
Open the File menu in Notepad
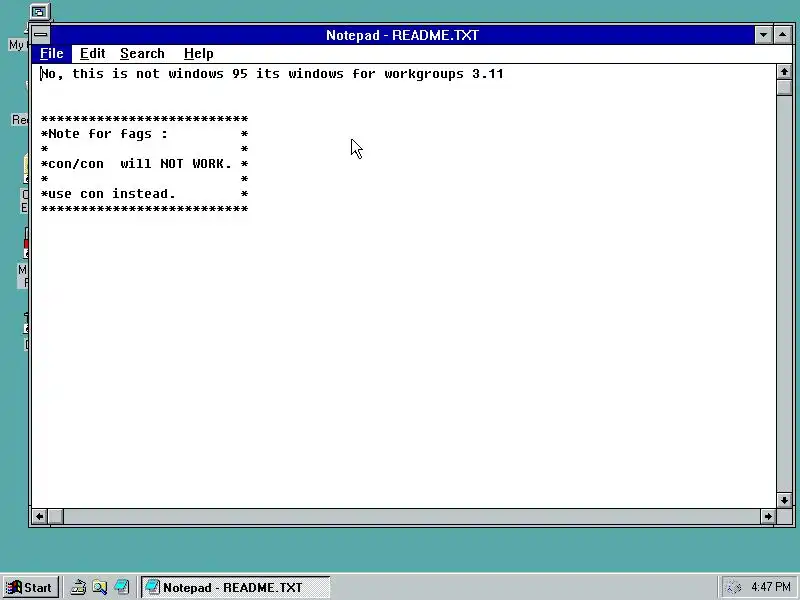coord(52,54)
